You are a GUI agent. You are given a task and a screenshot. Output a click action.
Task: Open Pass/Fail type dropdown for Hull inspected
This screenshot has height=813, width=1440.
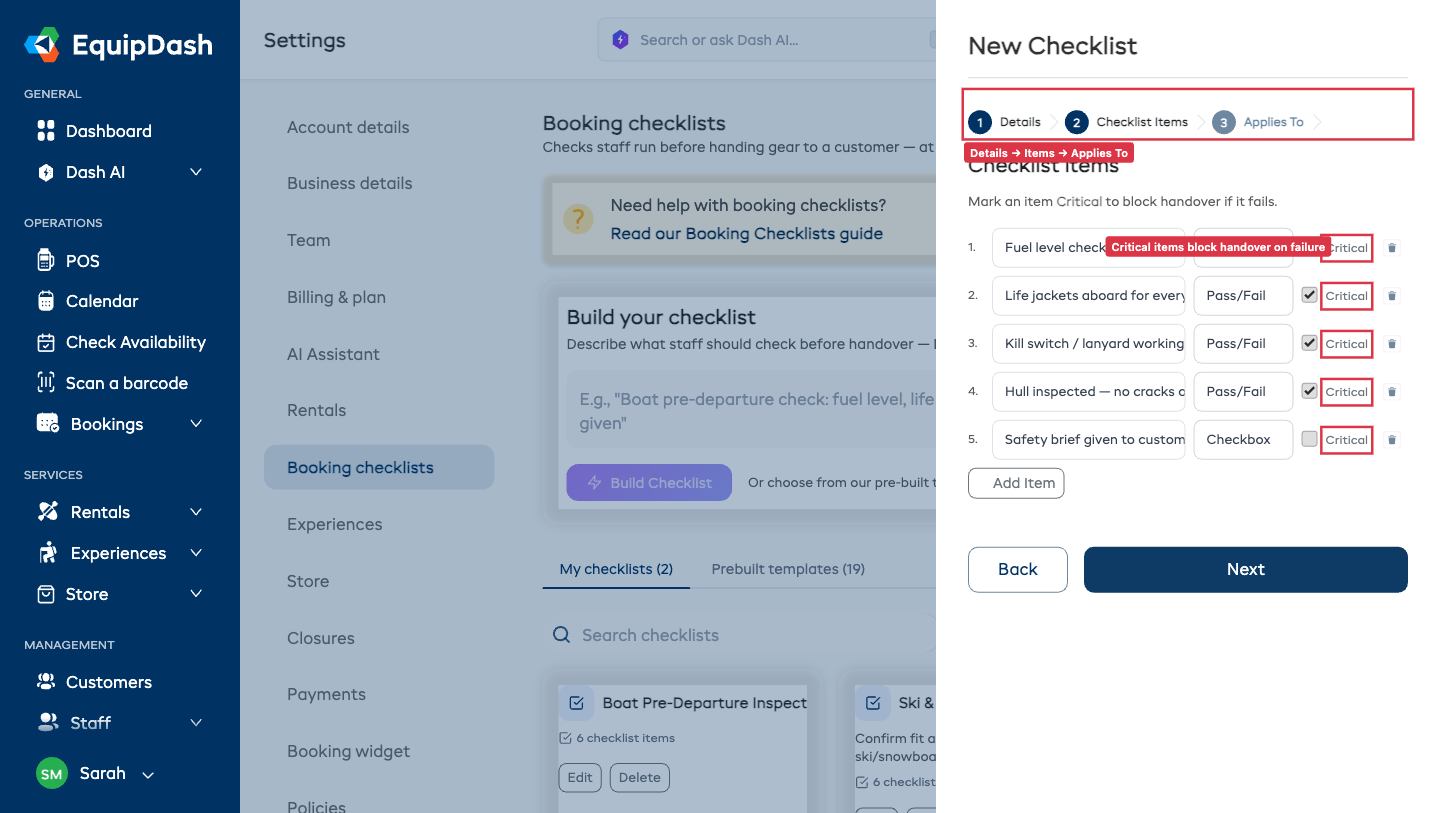pyautogui.click(x=1243, y=392)
